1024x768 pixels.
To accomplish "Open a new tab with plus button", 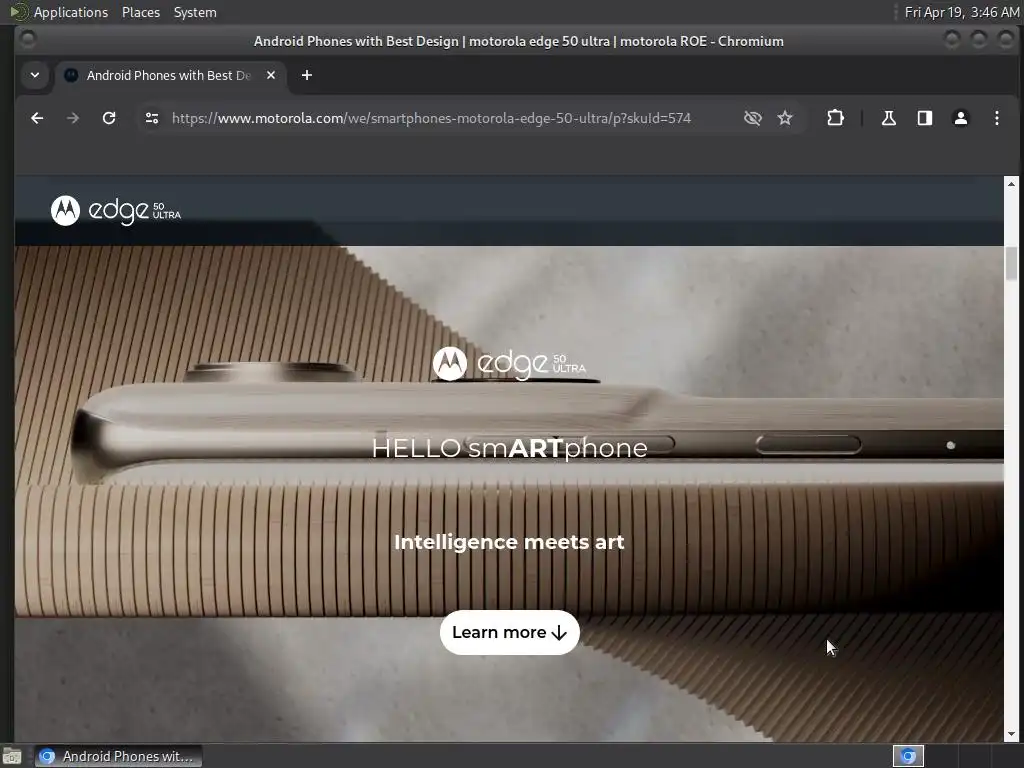I will coord(307,75).
